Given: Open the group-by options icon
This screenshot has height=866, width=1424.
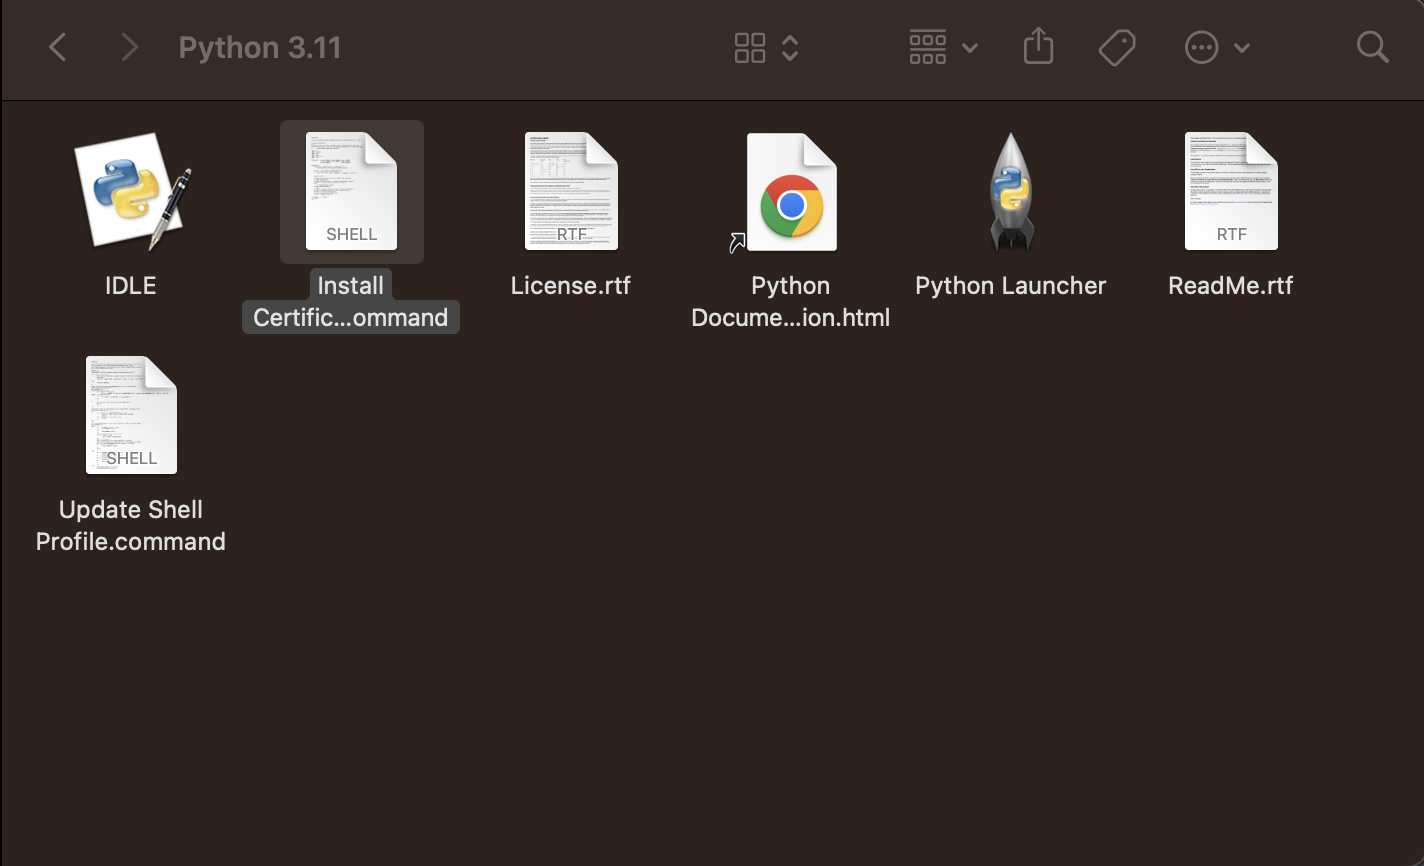Looking at the screenshot, I should [x=928, y=47].
